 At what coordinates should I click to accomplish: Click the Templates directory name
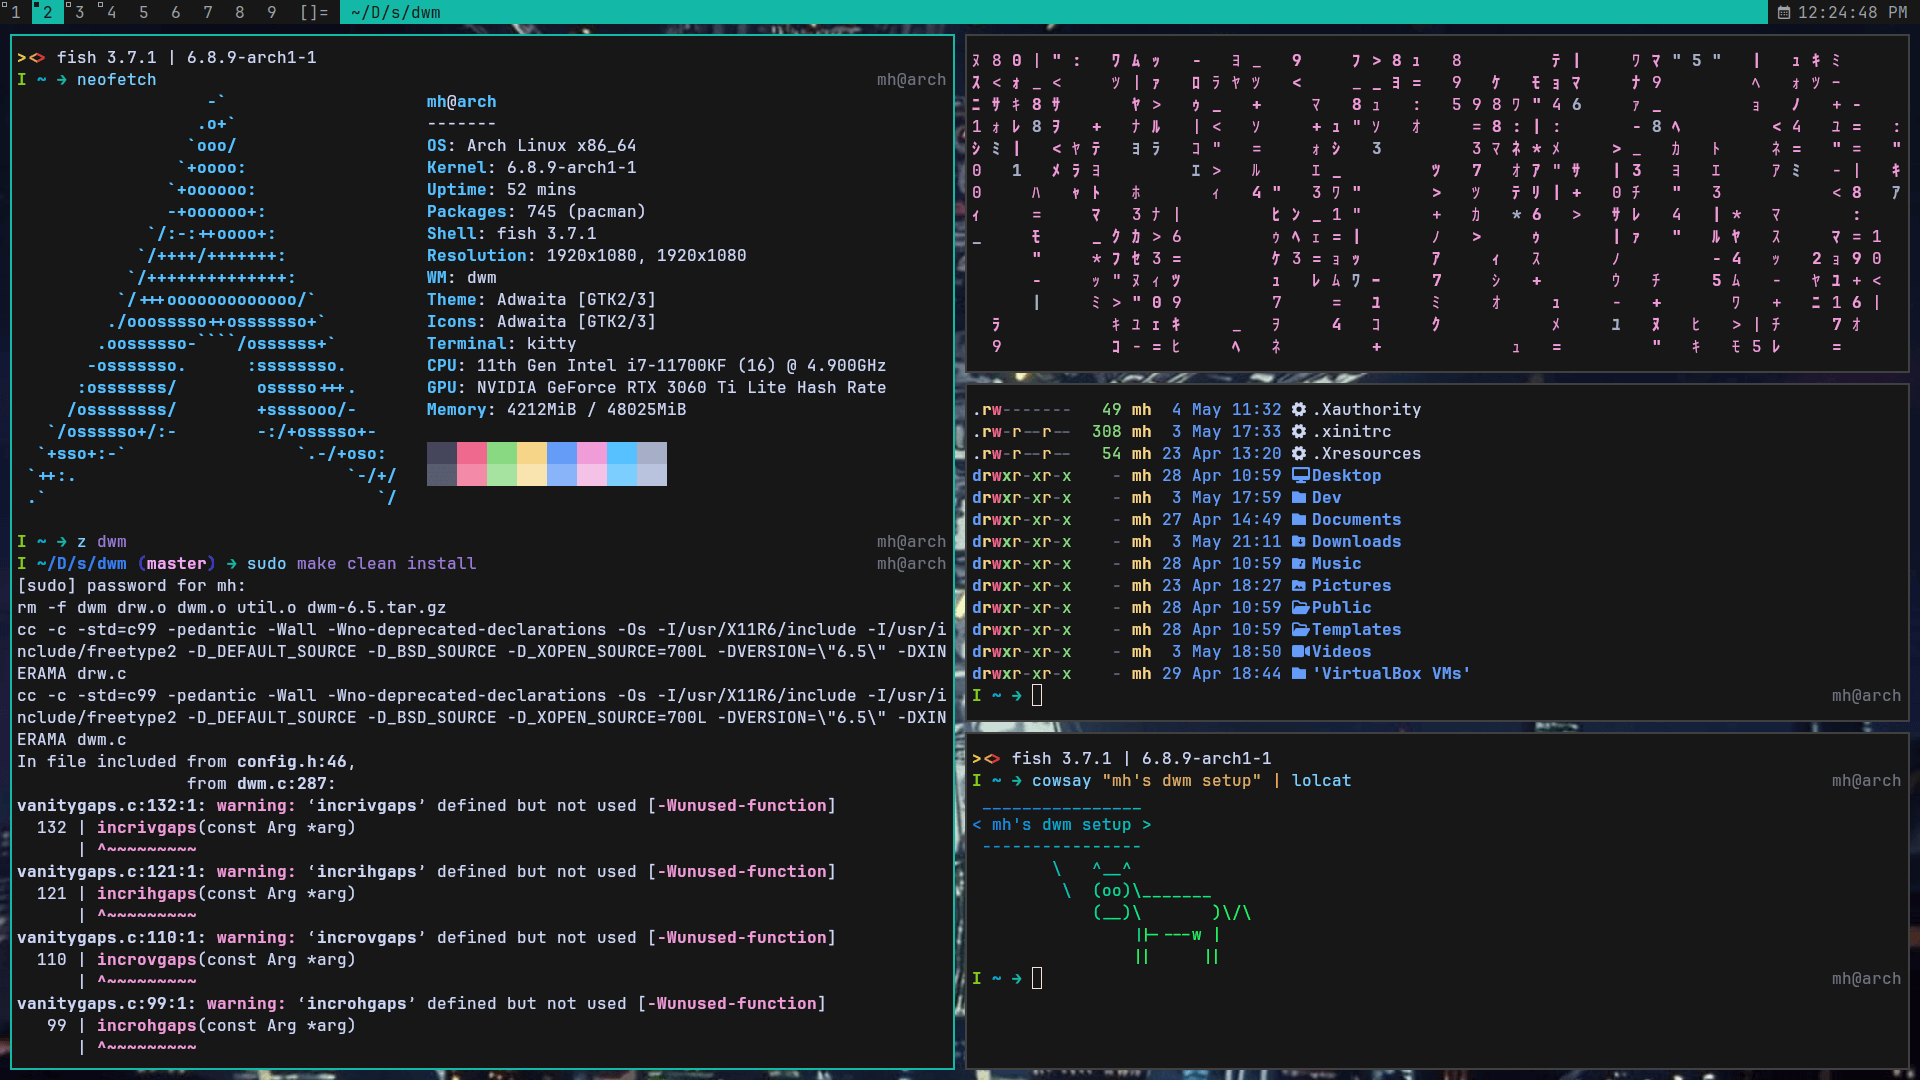(x=1356, y=629)
